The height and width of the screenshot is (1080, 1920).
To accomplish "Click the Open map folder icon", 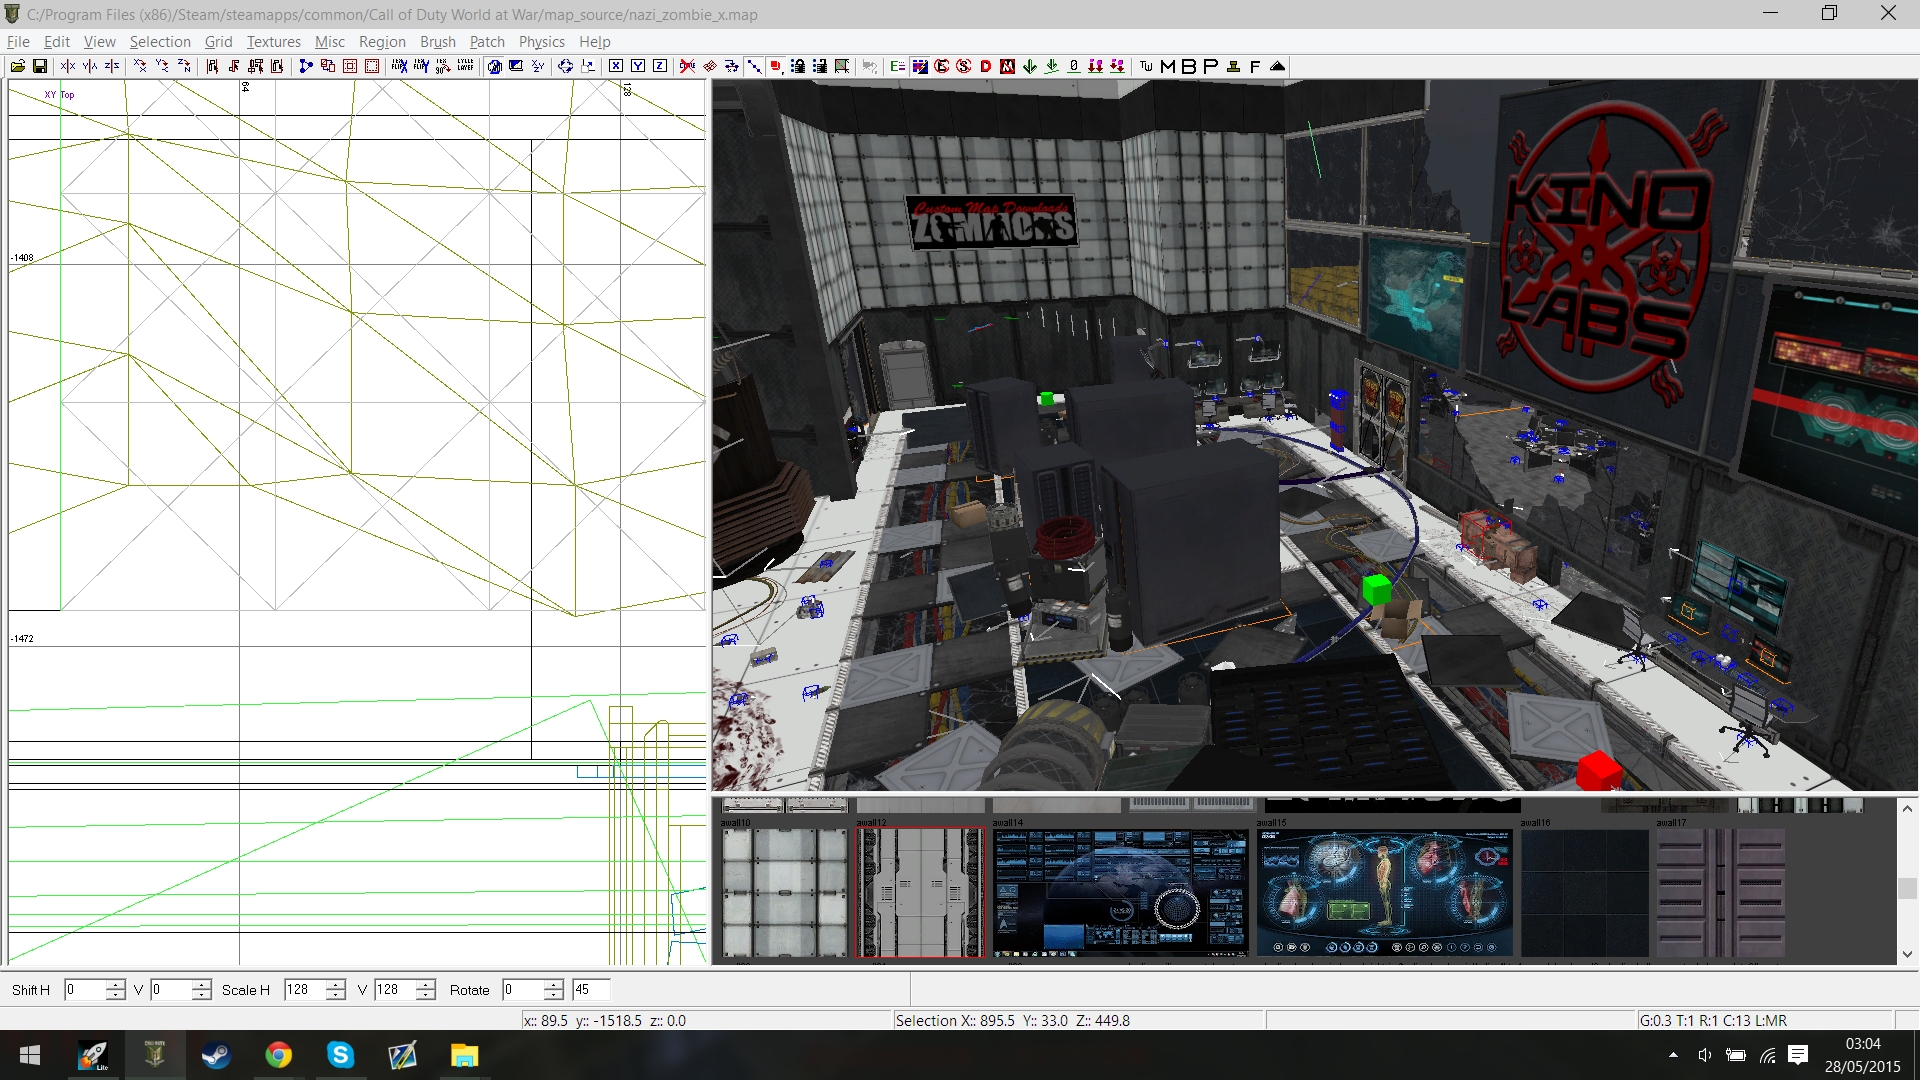I will (x=18, y=66).
